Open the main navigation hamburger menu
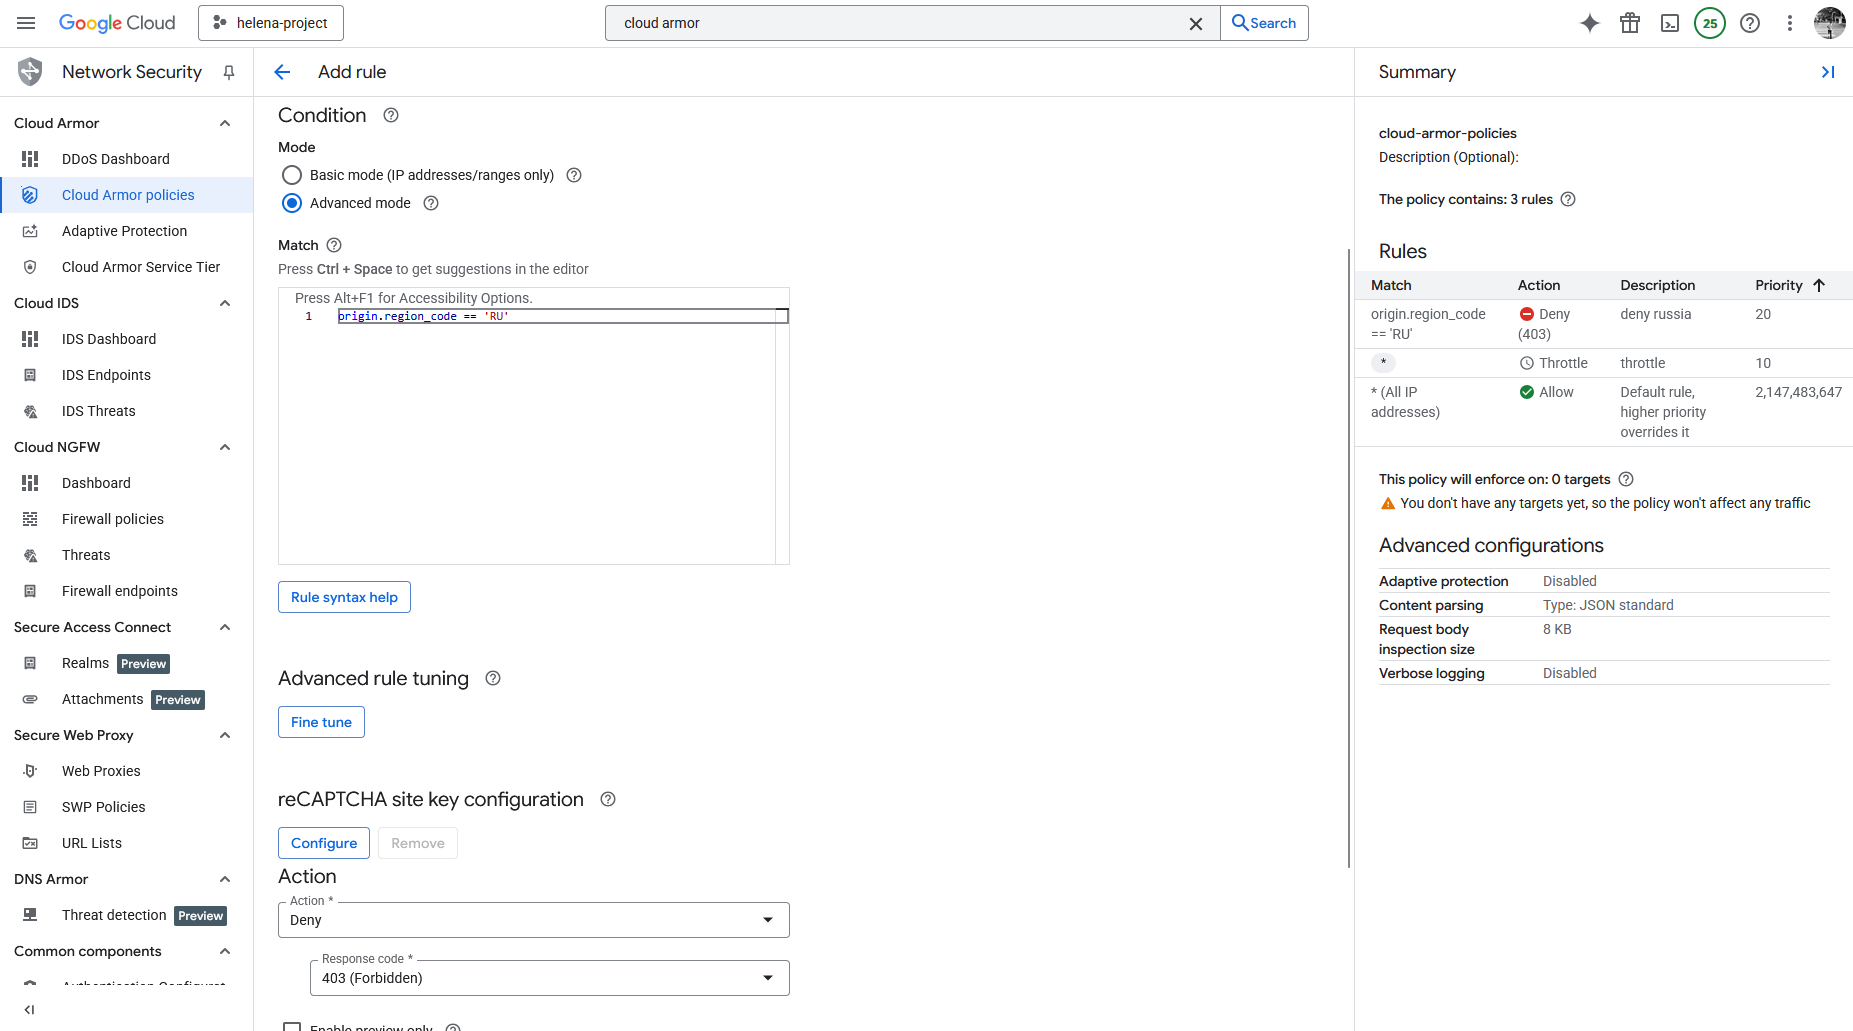This screenshot has width=1853, height=1031. tap(27, 23)
